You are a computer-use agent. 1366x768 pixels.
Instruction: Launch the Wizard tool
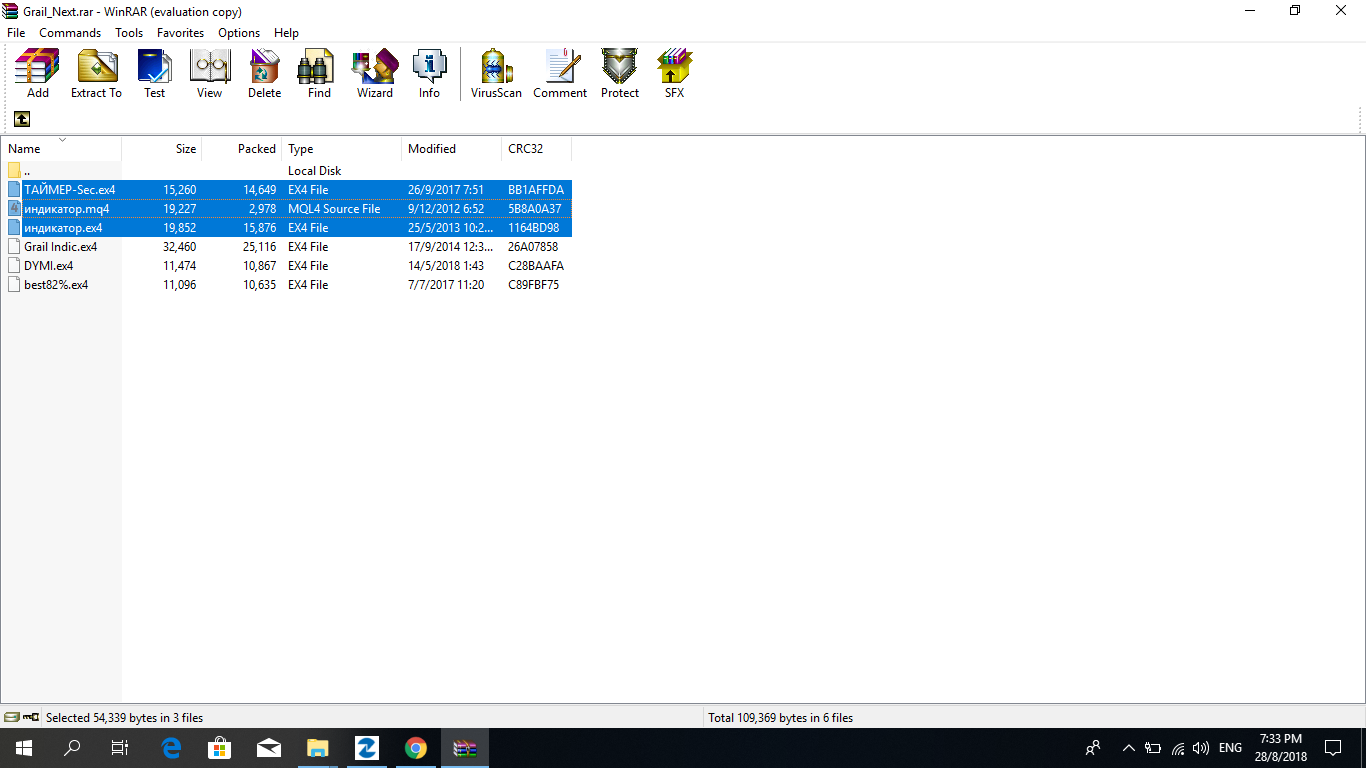point(374,74)
